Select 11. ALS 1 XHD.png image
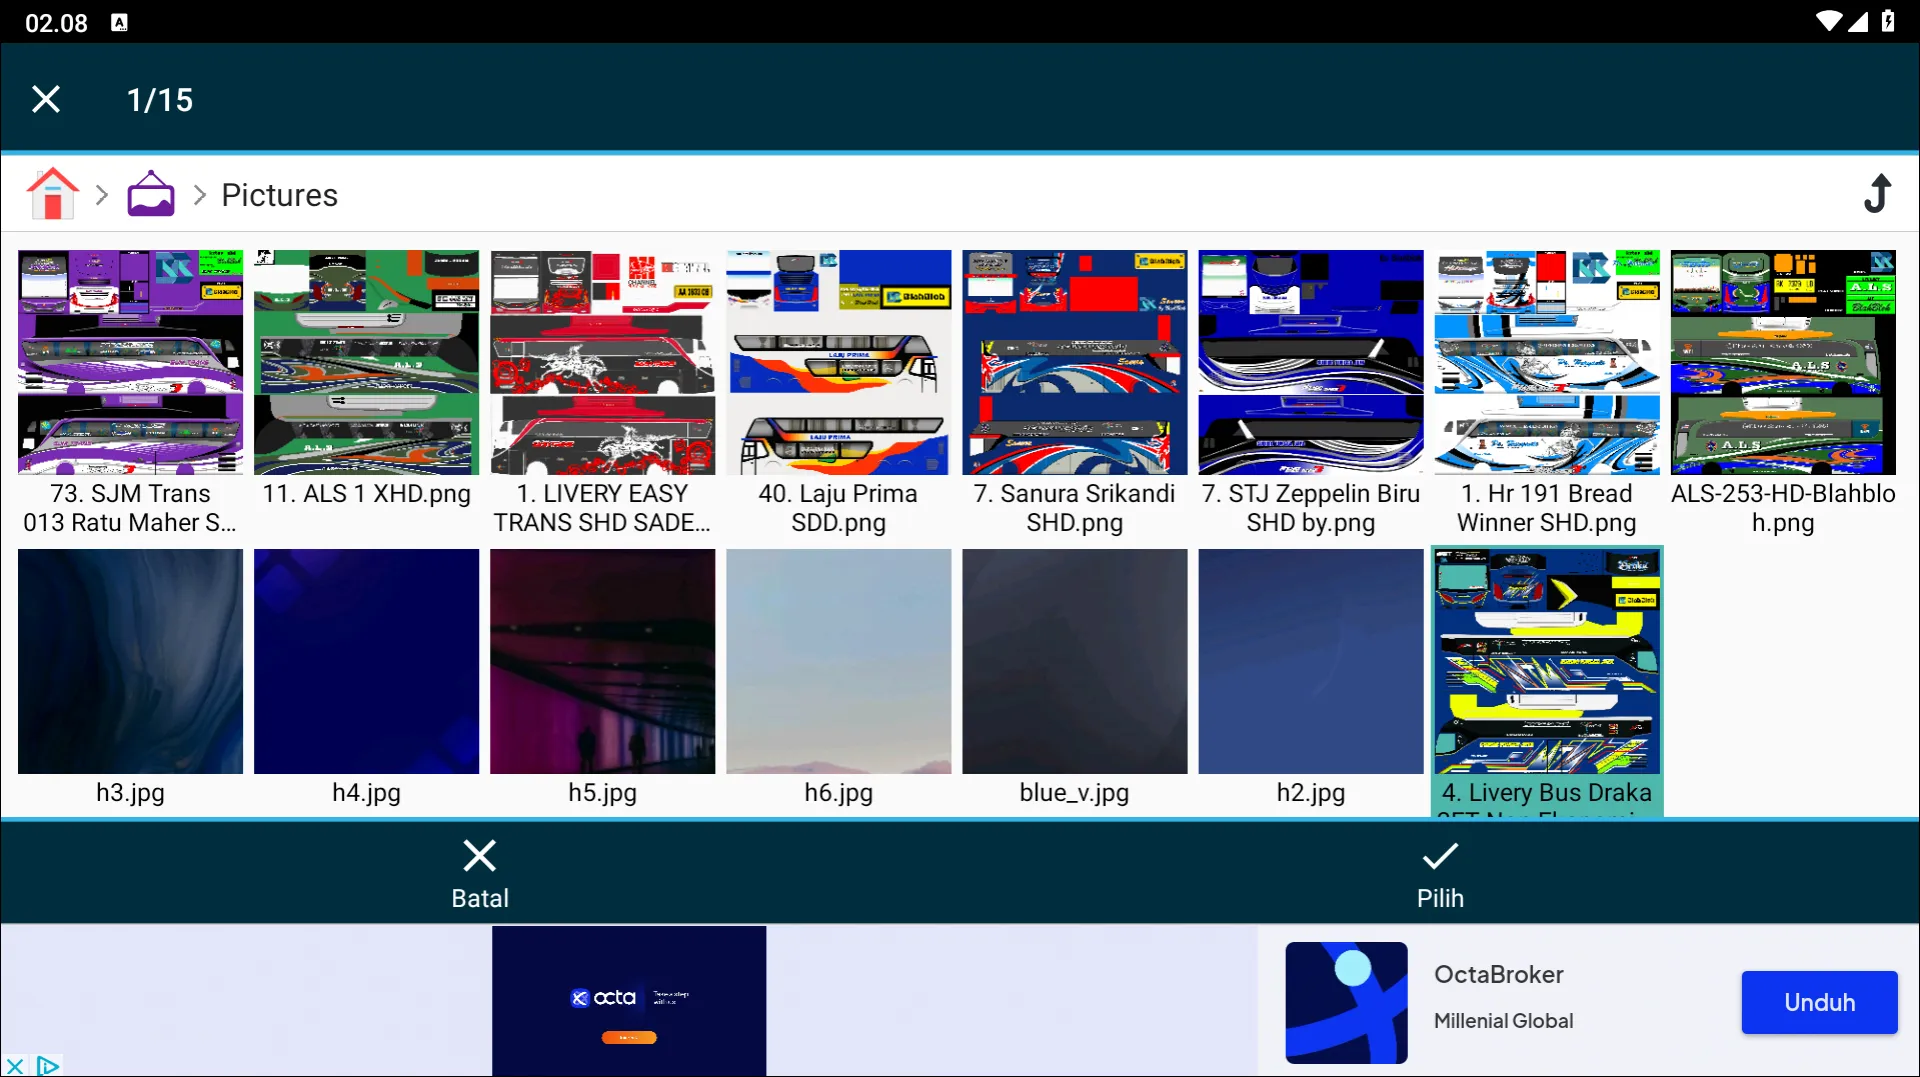1920x1077 pixels. click(x=366, y=362)
